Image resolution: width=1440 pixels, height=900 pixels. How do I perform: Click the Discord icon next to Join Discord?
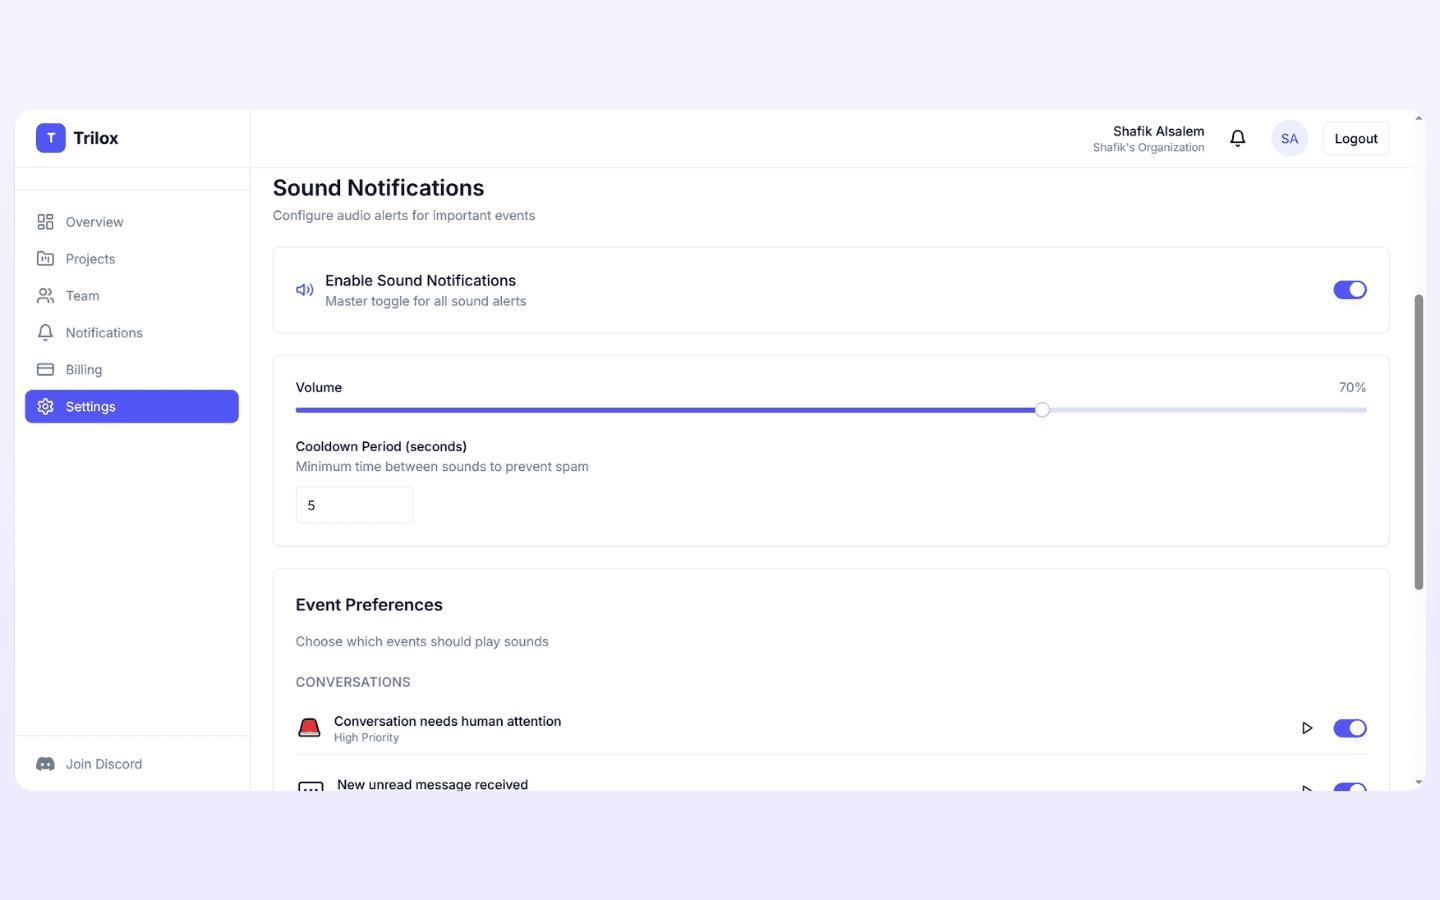point(46,763)
